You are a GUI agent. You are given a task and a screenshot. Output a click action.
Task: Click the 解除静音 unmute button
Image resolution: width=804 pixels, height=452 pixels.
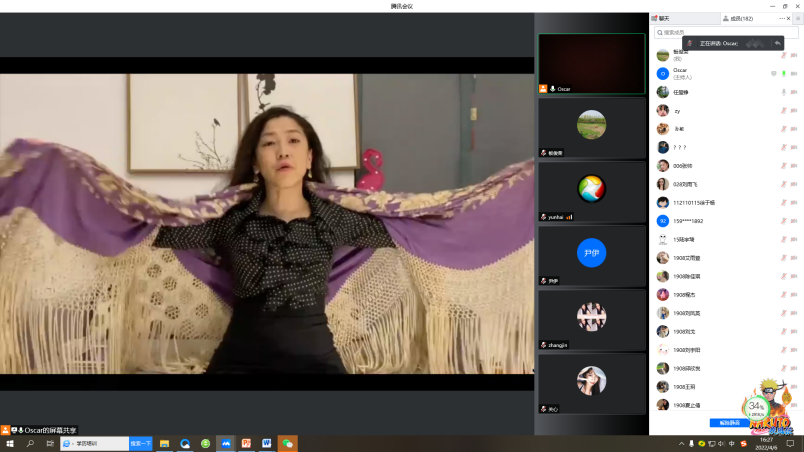(728, 422)
